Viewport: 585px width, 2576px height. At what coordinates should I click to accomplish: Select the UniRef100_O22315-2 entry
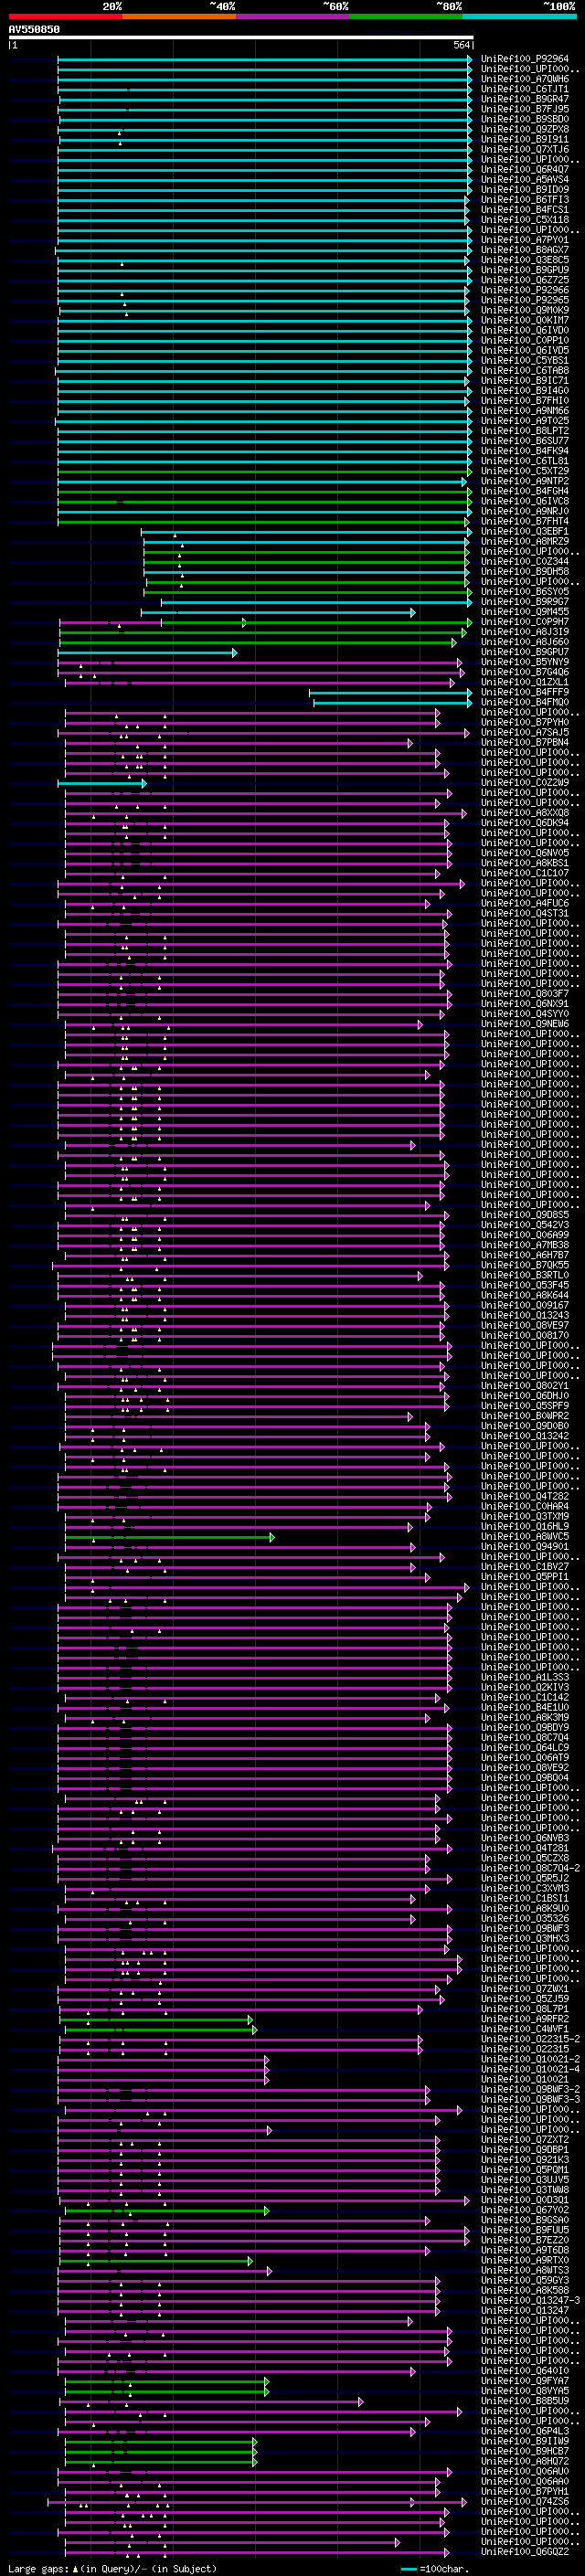(x=530, y=2039)
